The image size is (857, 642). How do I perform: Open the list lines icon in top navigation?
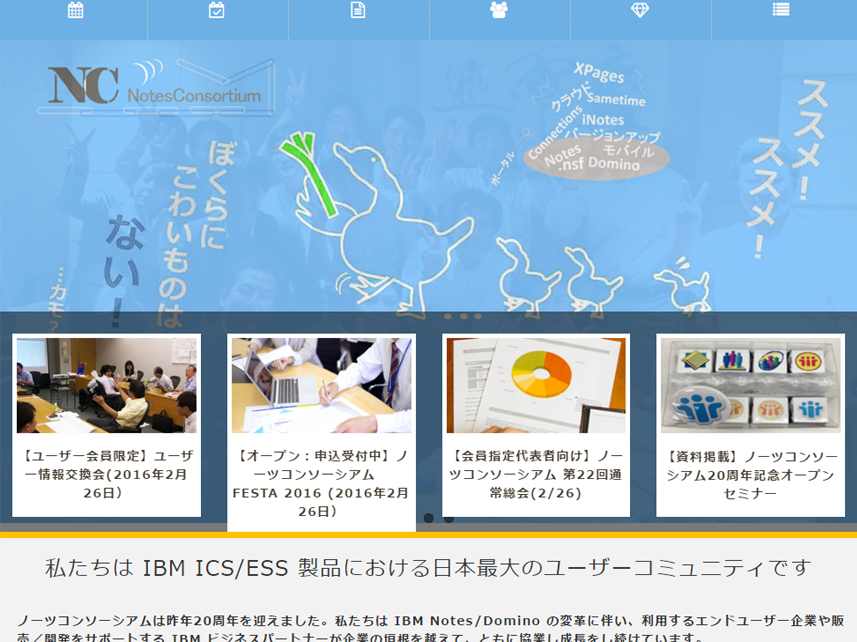[x=781, y=10]
